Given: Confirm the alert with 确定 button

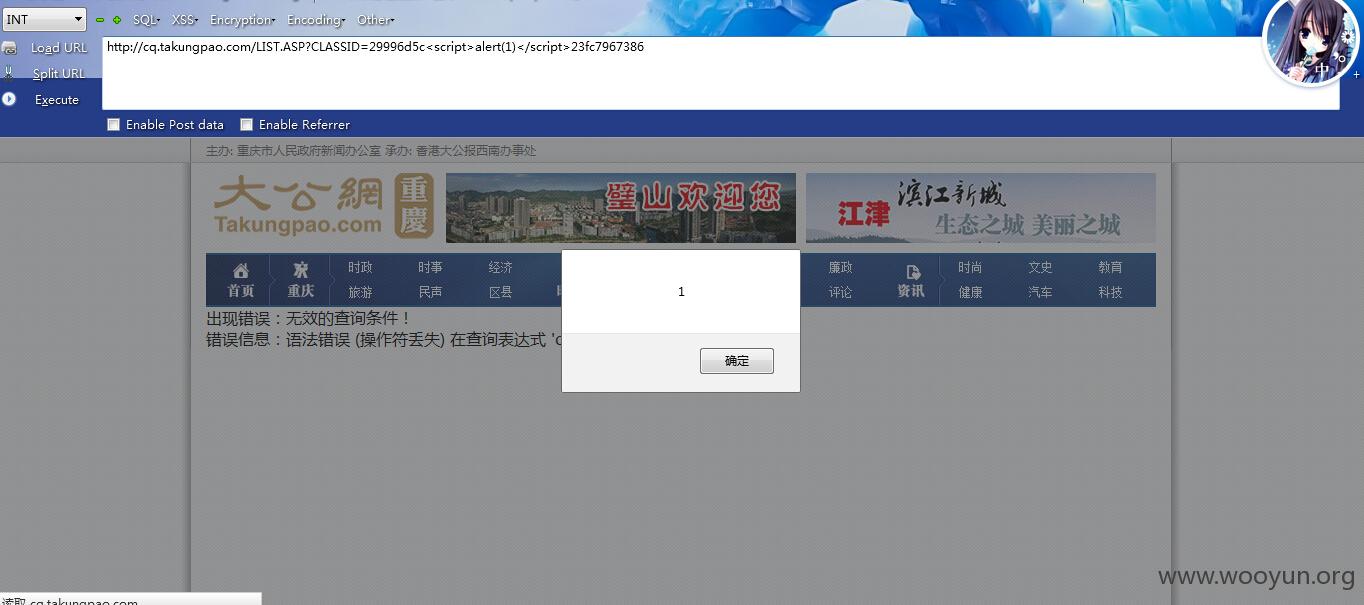Looking at the screenshot, I should coord(737,361).
